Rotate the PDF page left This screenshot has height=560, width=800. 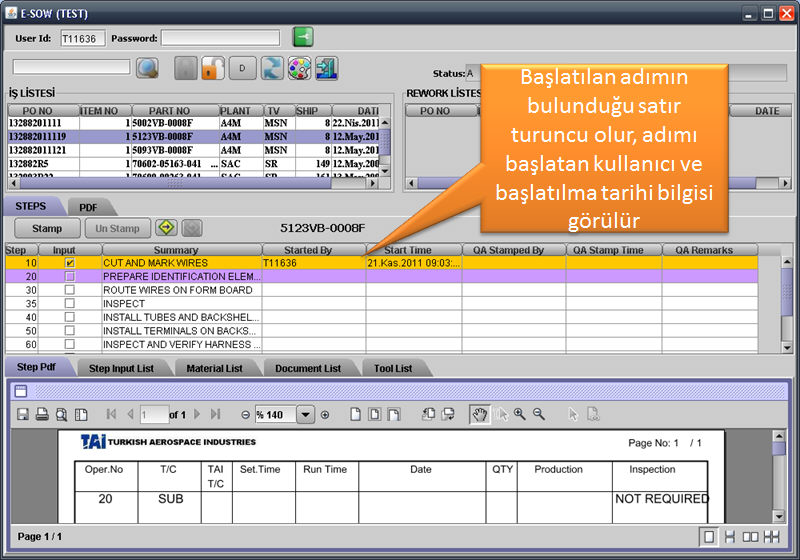click(x=429, y=414)
